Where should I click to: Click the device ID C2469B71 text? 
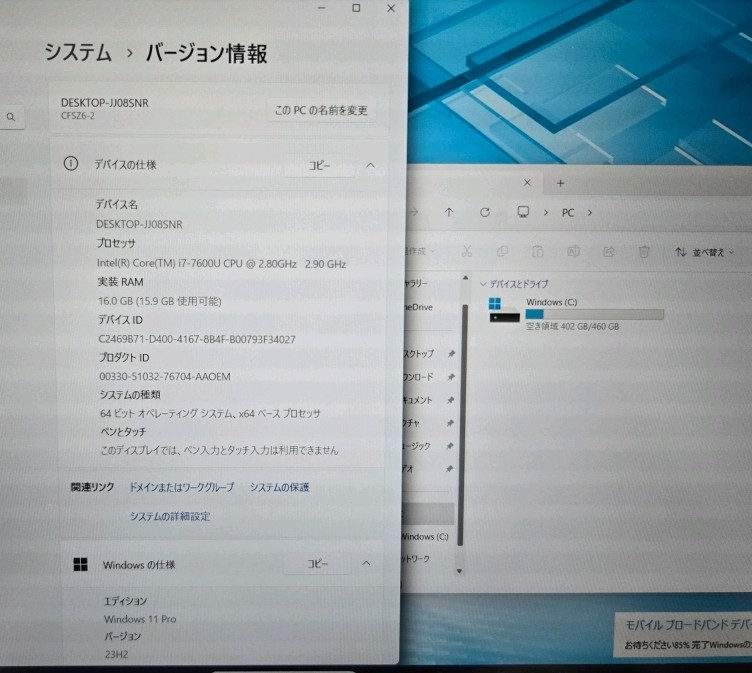(x=197, y=339)
